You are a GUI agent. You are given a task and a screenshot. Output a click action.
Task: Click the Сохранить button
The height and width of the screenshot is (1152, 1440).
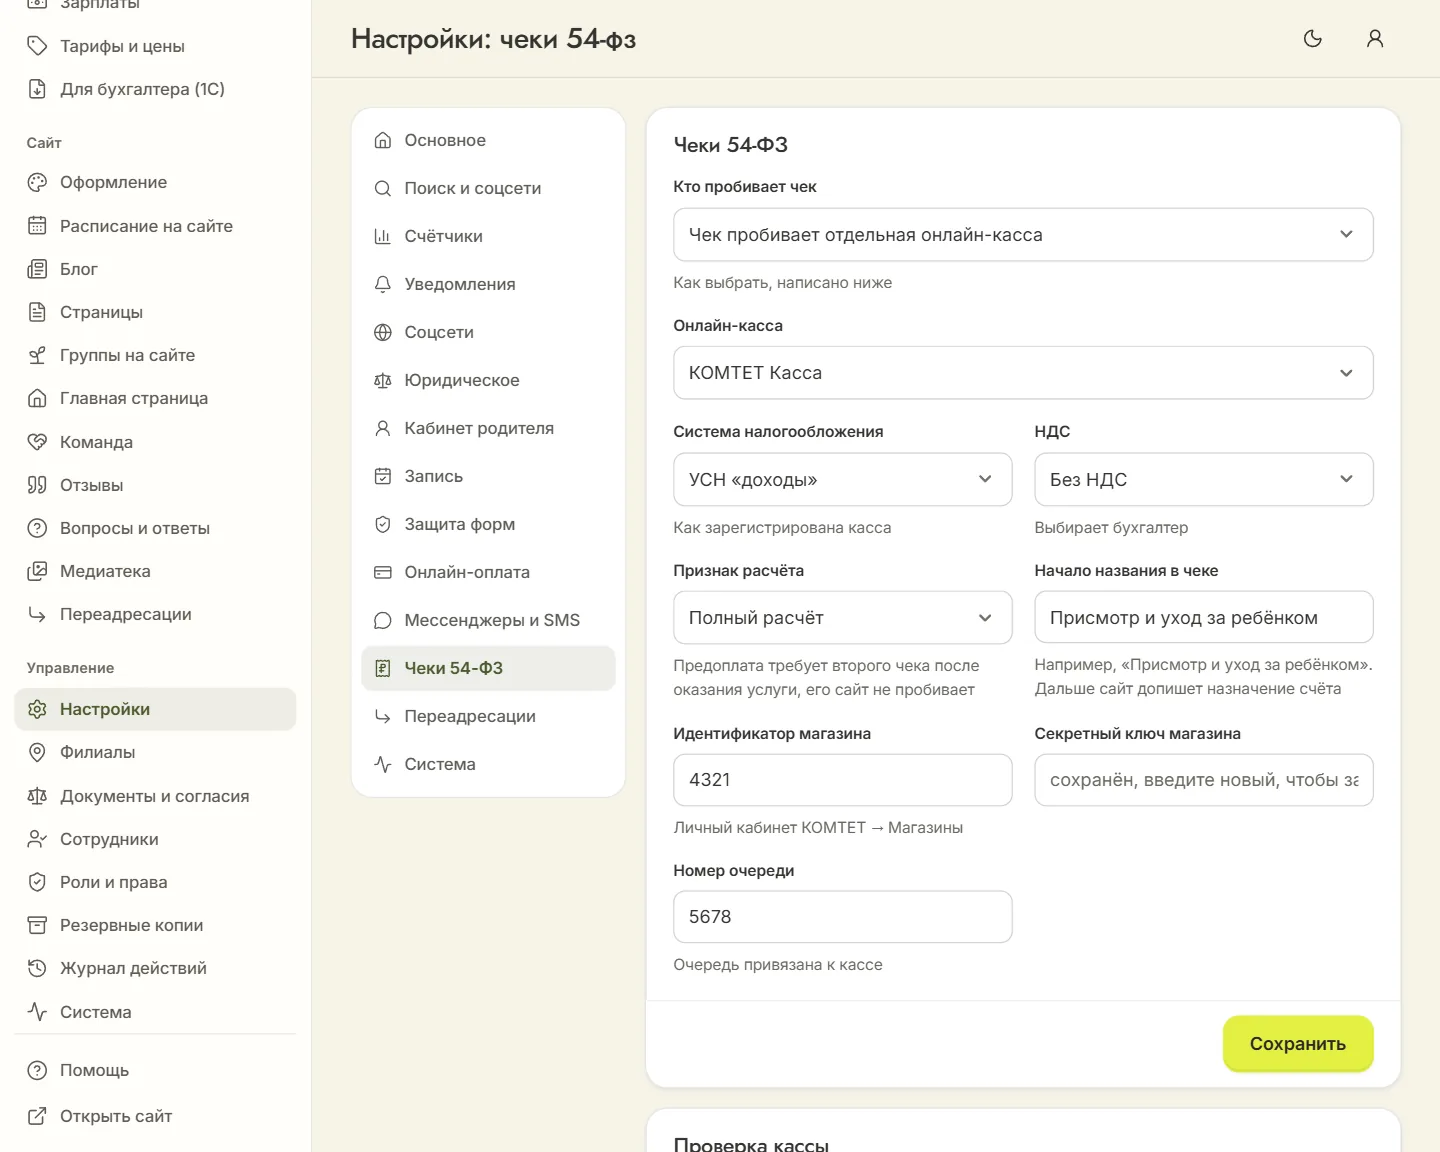point(1298,1044)
